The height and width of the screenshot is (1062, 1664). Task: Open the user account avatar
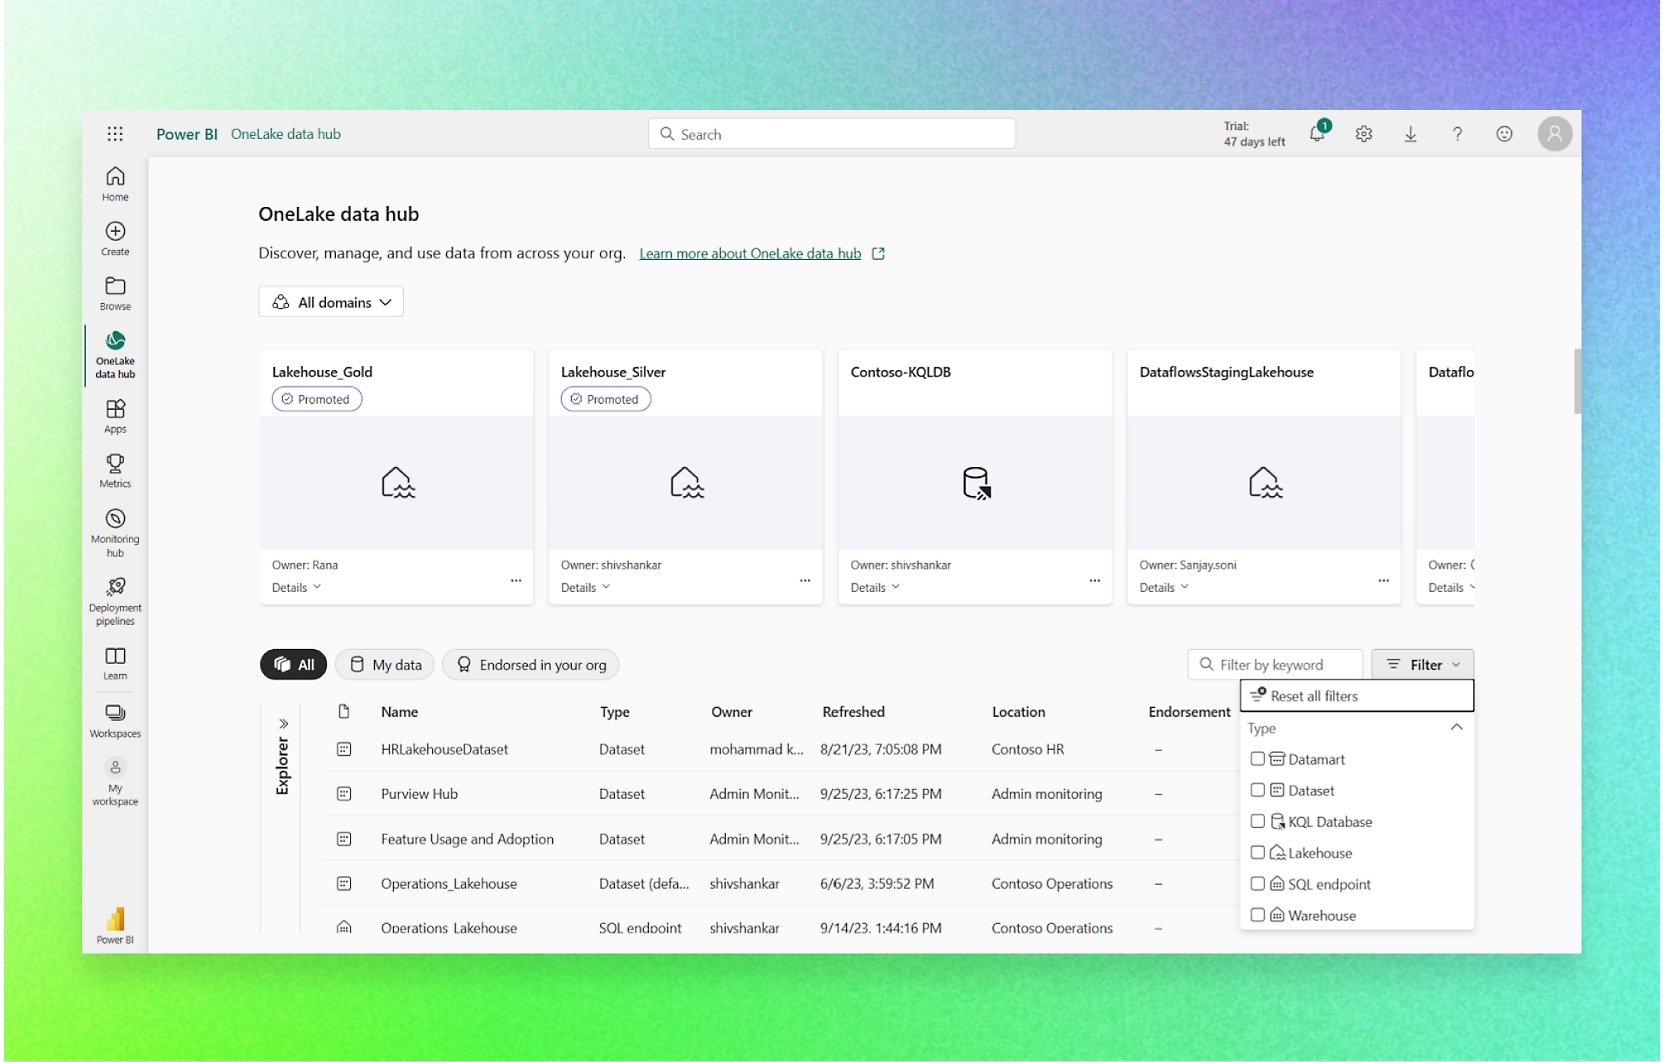[1555, 134]
